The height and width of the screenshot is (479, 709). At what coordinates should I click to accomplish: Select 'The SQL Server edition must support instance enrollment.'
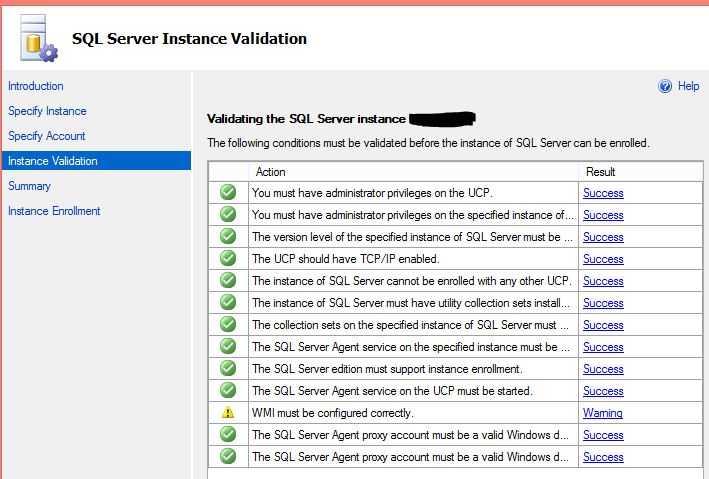[x=387, y=369]
